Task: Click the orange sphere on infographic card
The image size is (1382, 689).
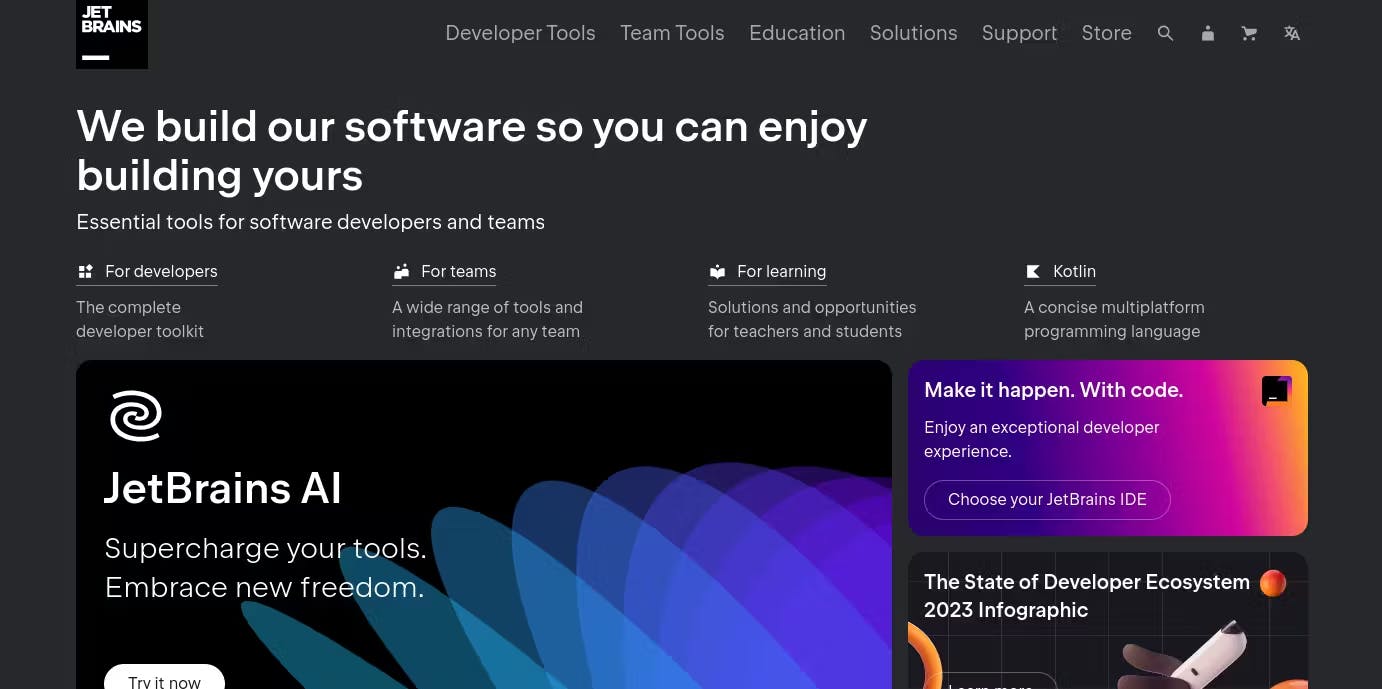Action: 1273,582
